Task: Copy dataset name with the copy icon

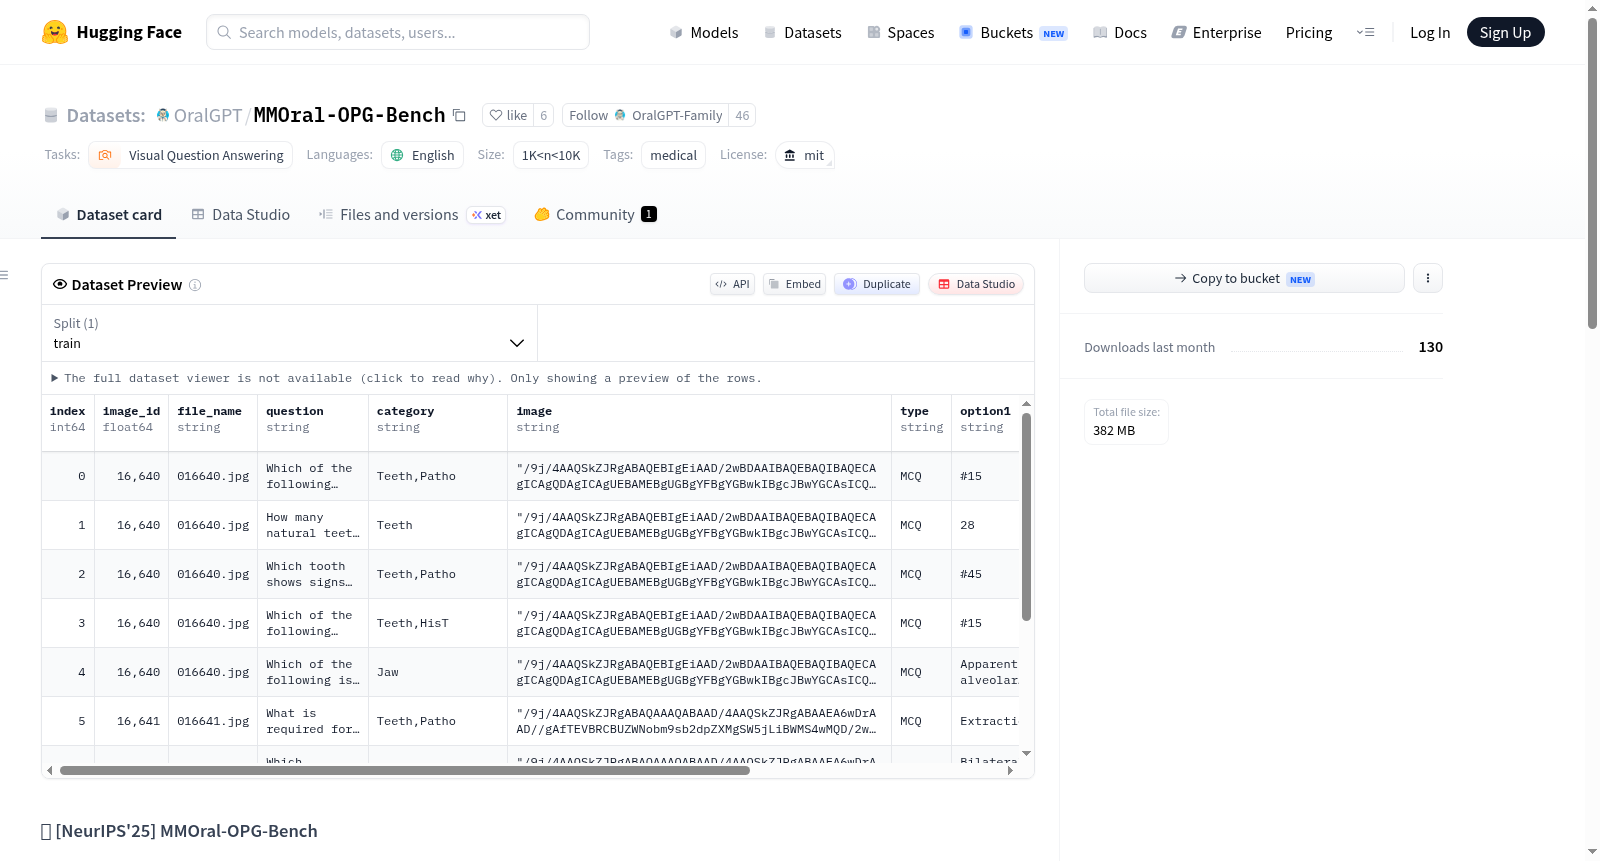Action: (x=459, y=115)
